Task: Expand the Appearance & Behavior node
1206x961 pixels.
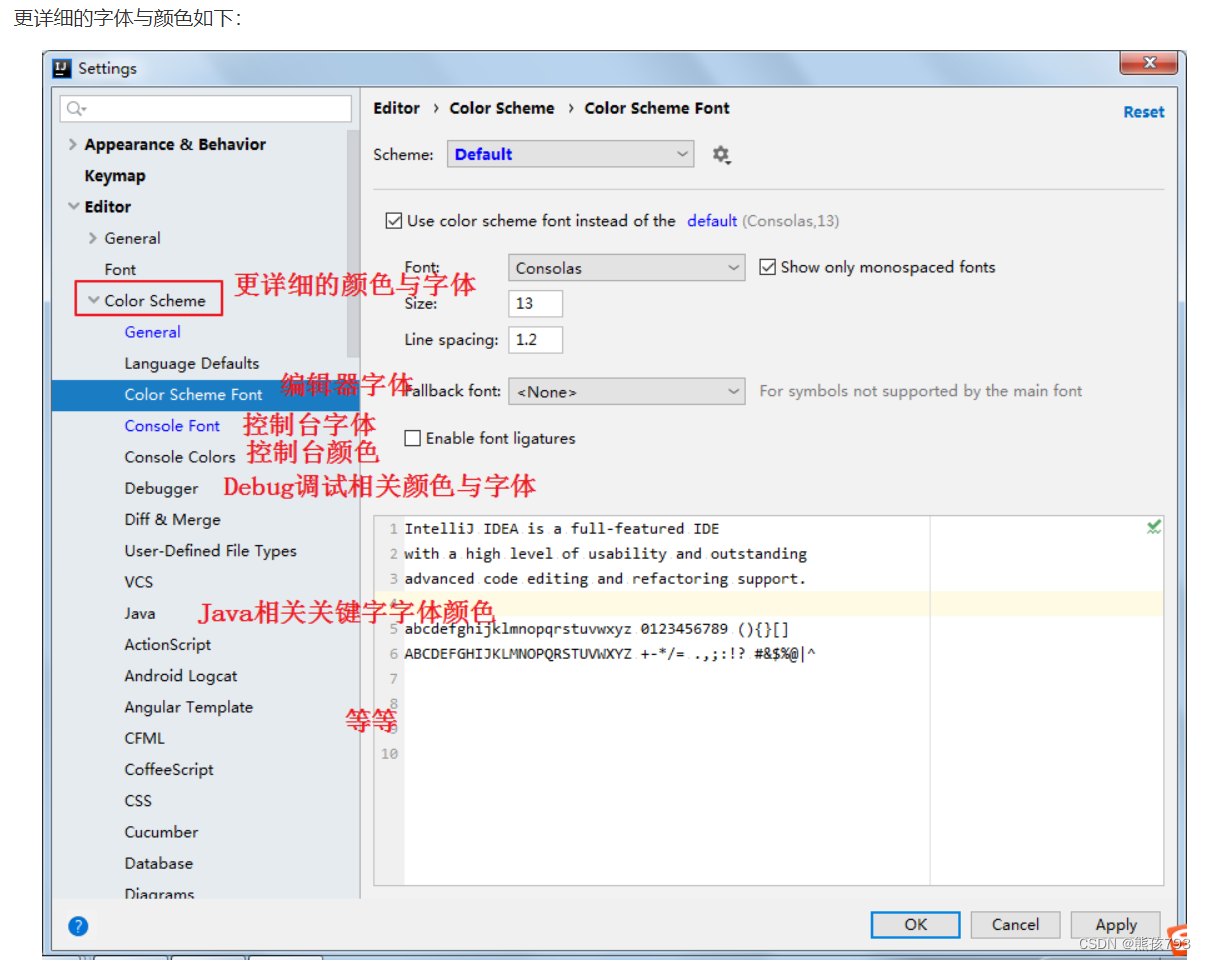Action: (72, 144)
